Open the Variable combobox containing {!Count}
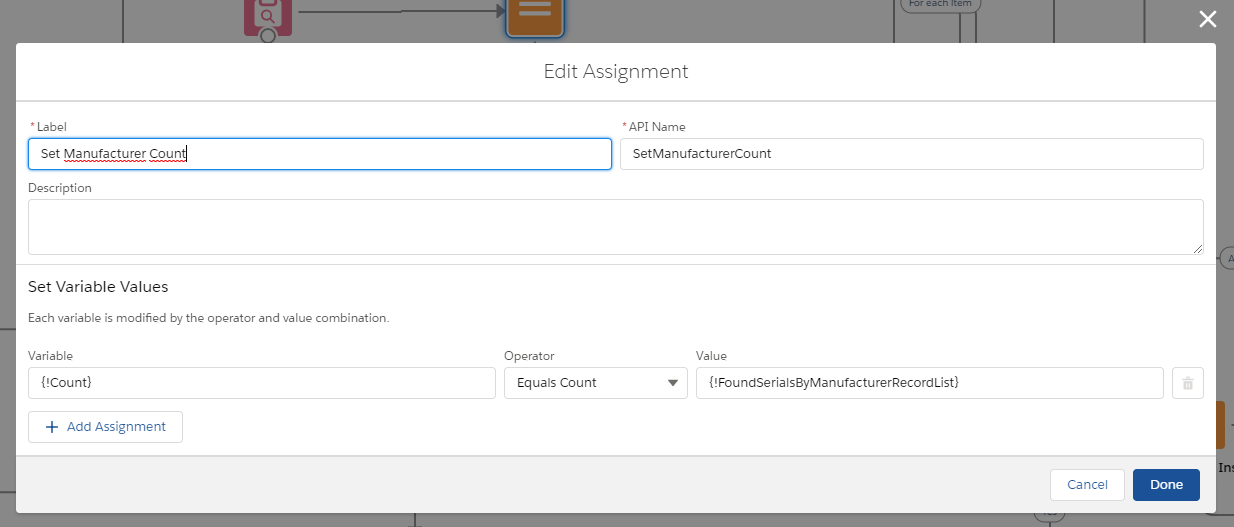 click(x=261, y=383)
